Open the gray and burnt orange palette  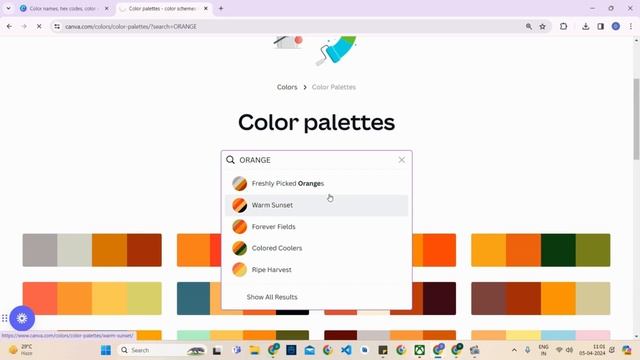point(92,250)
